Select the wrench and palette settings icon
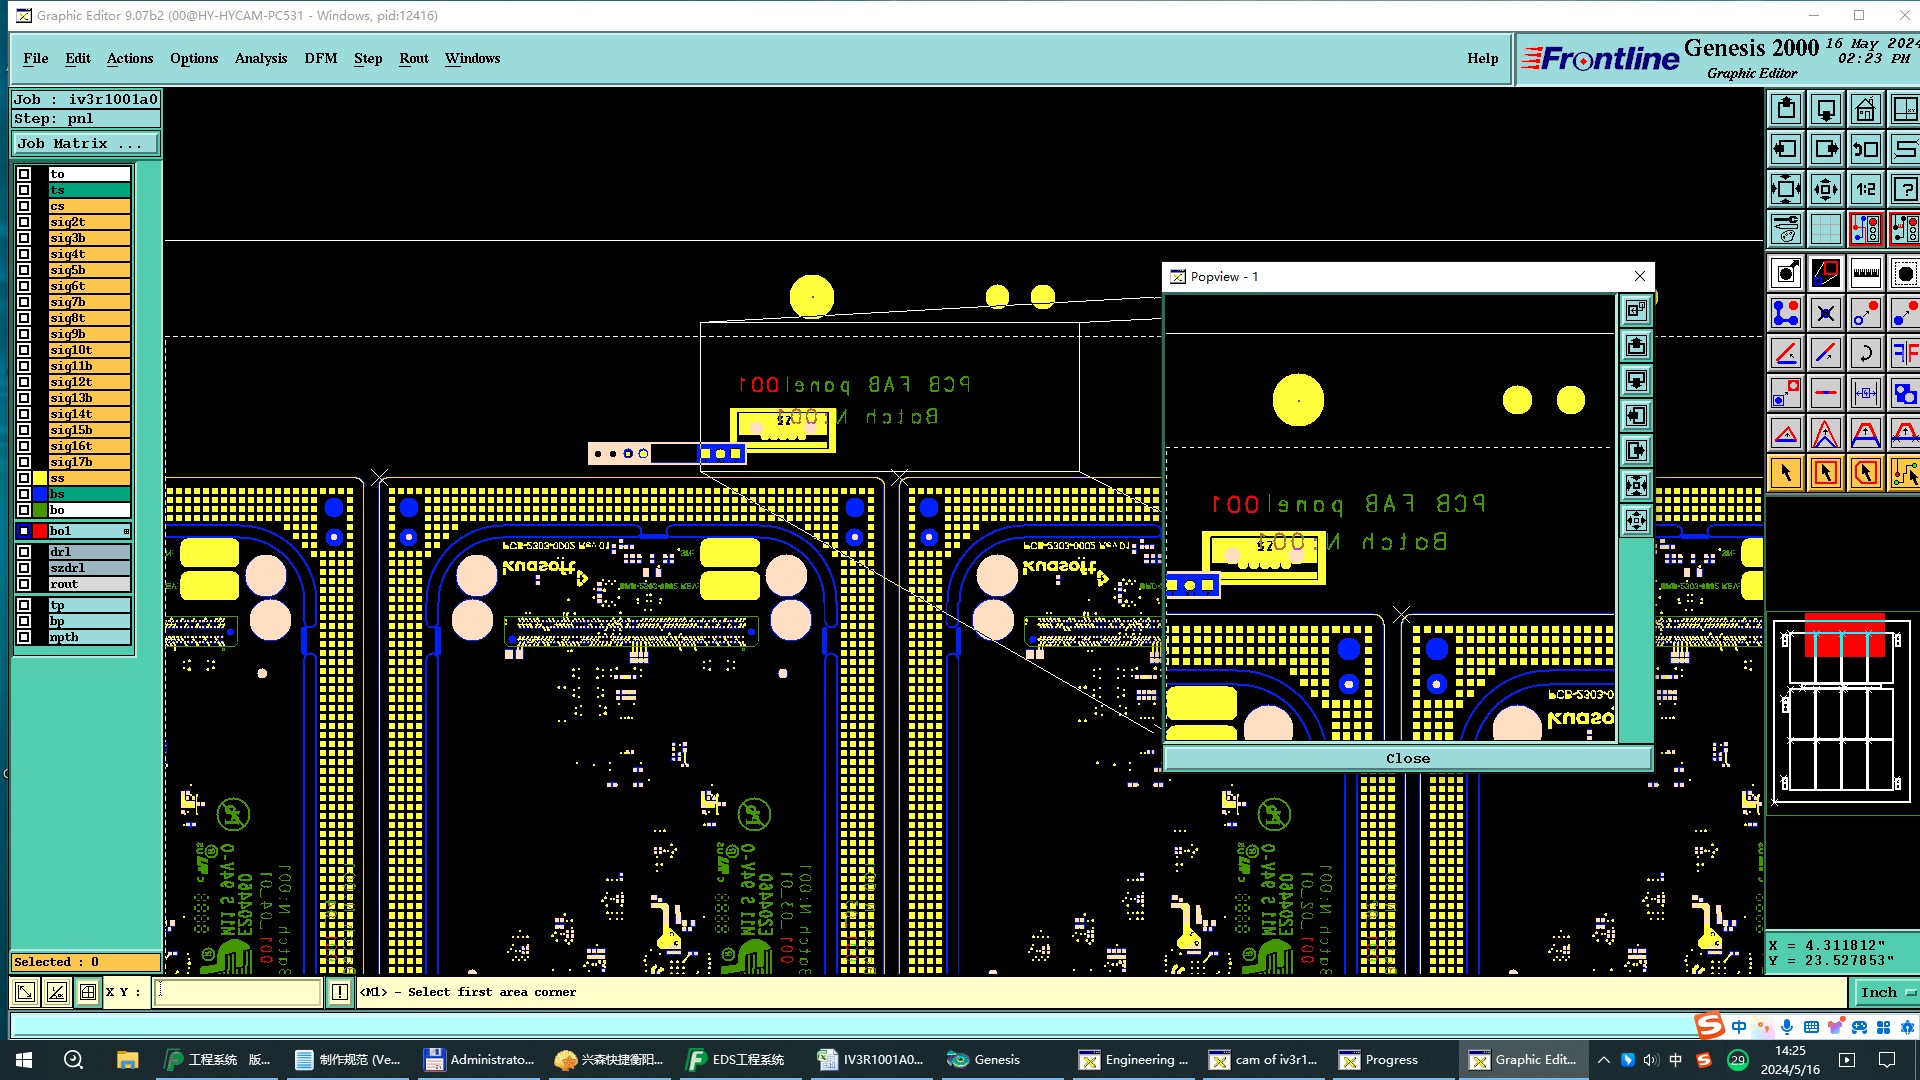 [x=1786, y=229]
